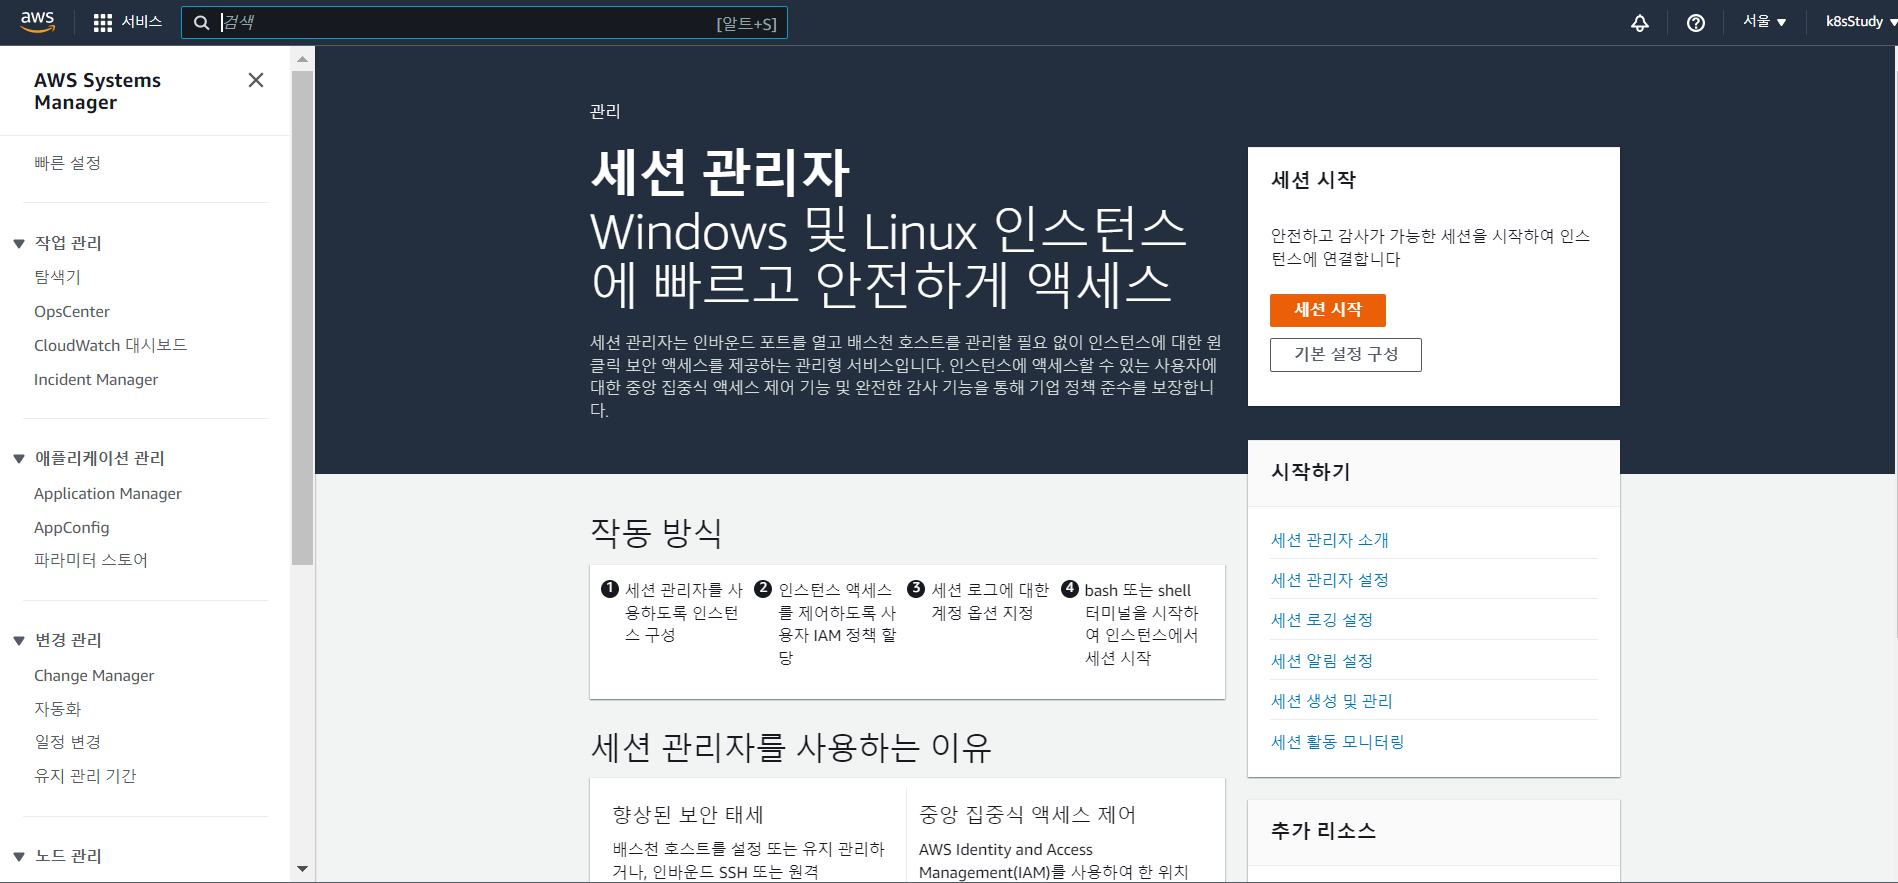Close the AWS Systems Manager sidebar
The width and height of the screenshot is (1898, 883).
256,80
